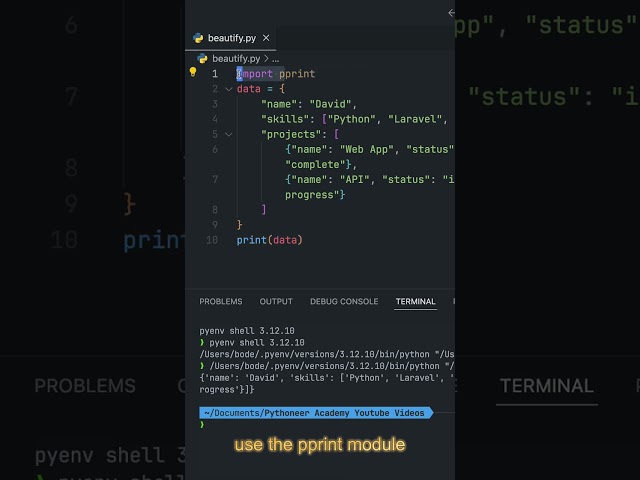Select the beautify.py editor tab
640x480 pixels.
pyautogui.click(x=231, y=38)
